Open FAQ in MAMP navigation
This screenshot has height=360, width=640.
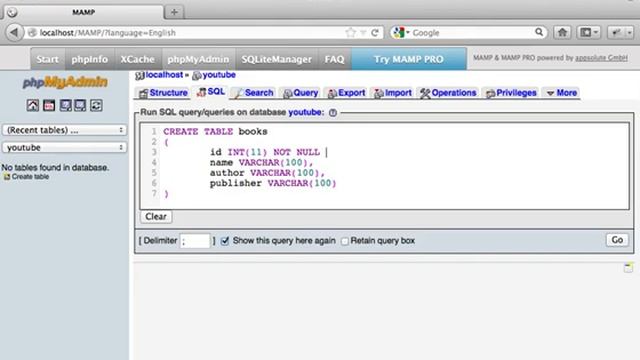click(x=335, y=59)
